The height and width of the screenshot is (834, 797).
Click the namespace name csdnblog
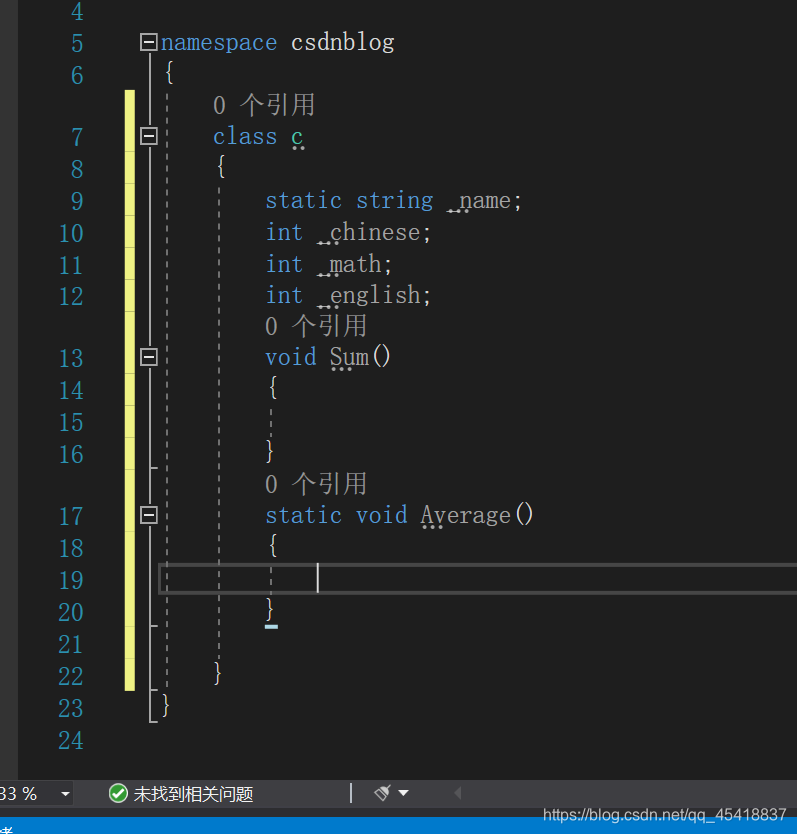(x=343, y=43)
